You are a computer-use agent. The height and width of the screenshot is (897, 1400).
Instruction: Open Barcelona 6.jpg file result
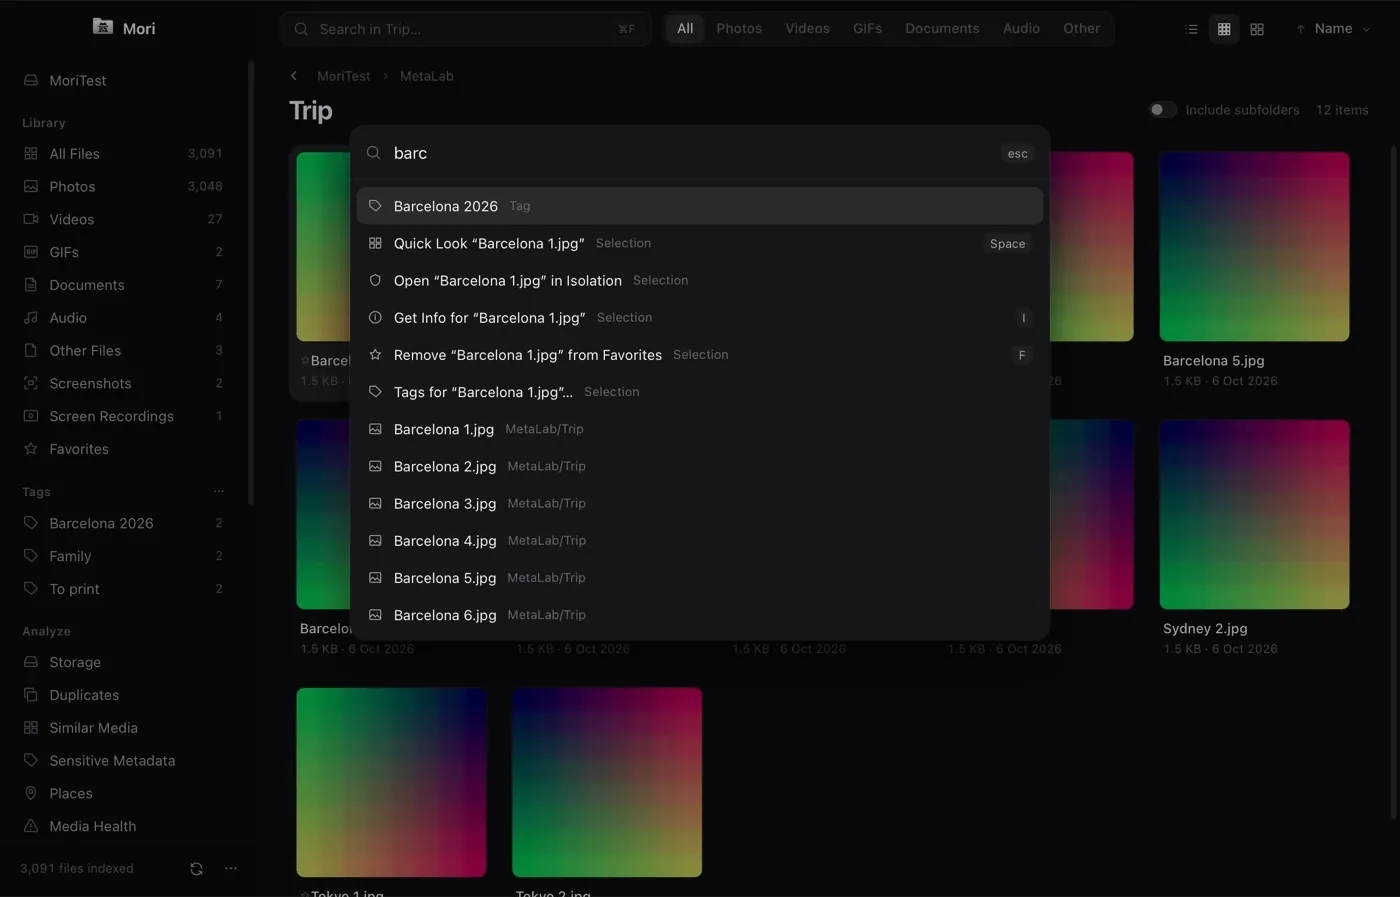tap(699, 615)
